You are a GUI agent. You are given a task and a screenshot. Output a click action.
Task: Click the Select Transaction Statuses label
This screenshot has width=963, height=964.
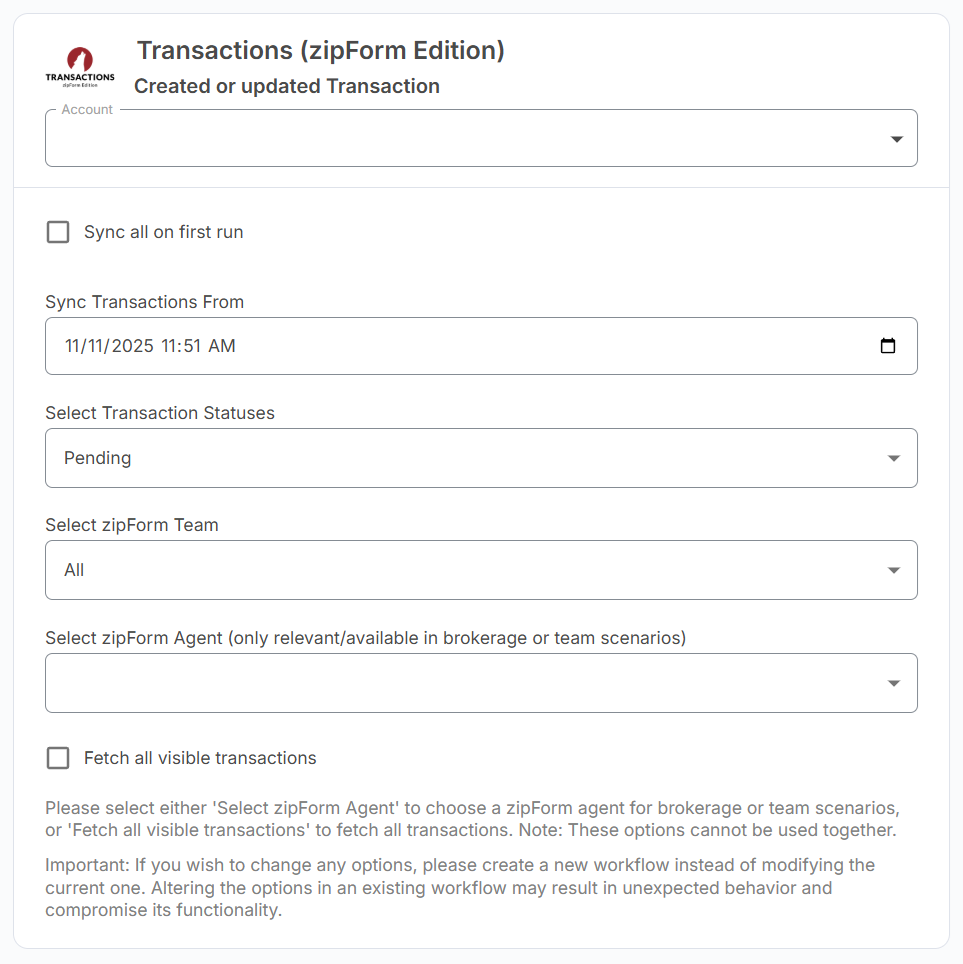(160, 412)
